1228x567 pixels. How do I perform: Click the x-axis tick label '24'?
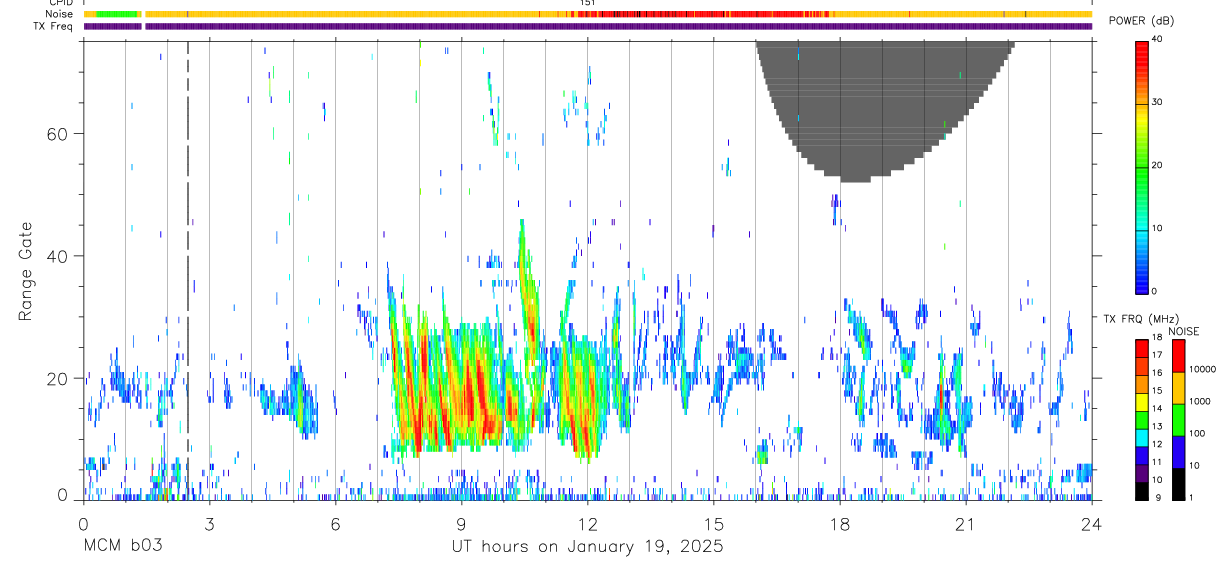1092,523
